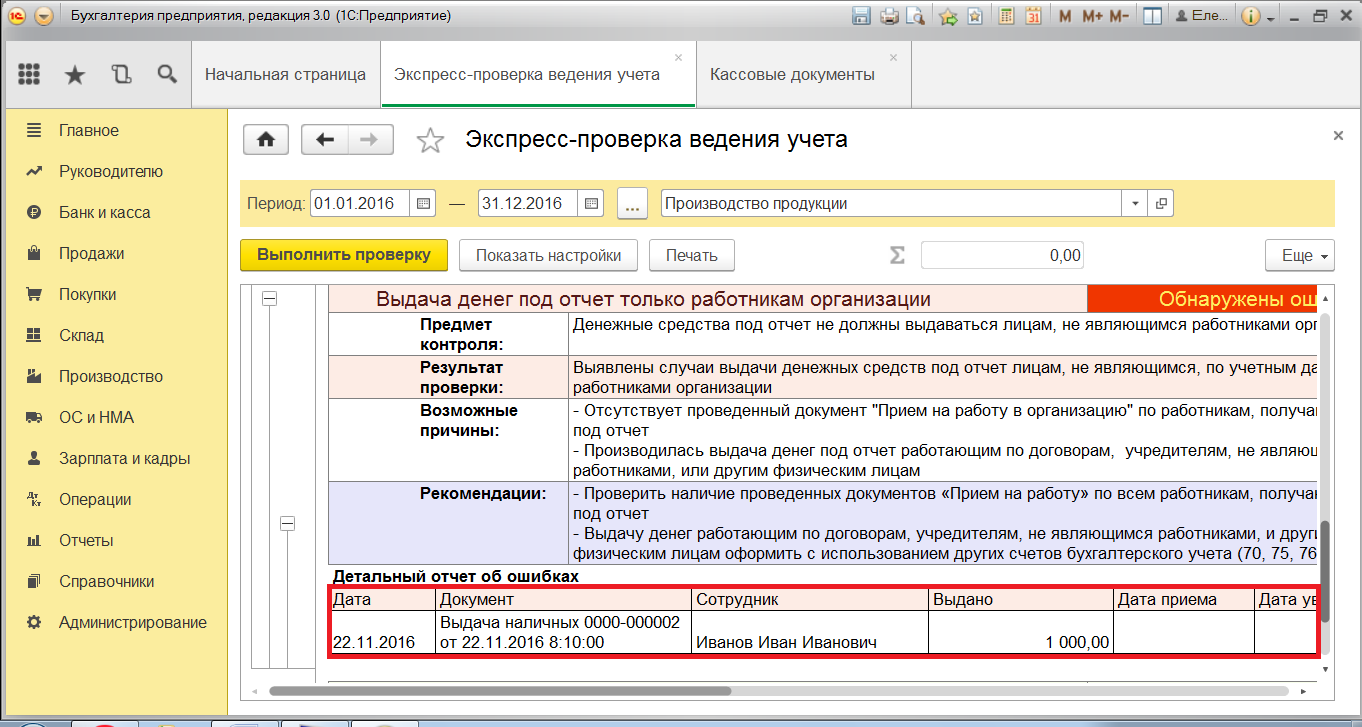The width and height of the screenshot is (1362, 727).
Task: Click the back arrow navigation button
Action: (x=324, y=140)
